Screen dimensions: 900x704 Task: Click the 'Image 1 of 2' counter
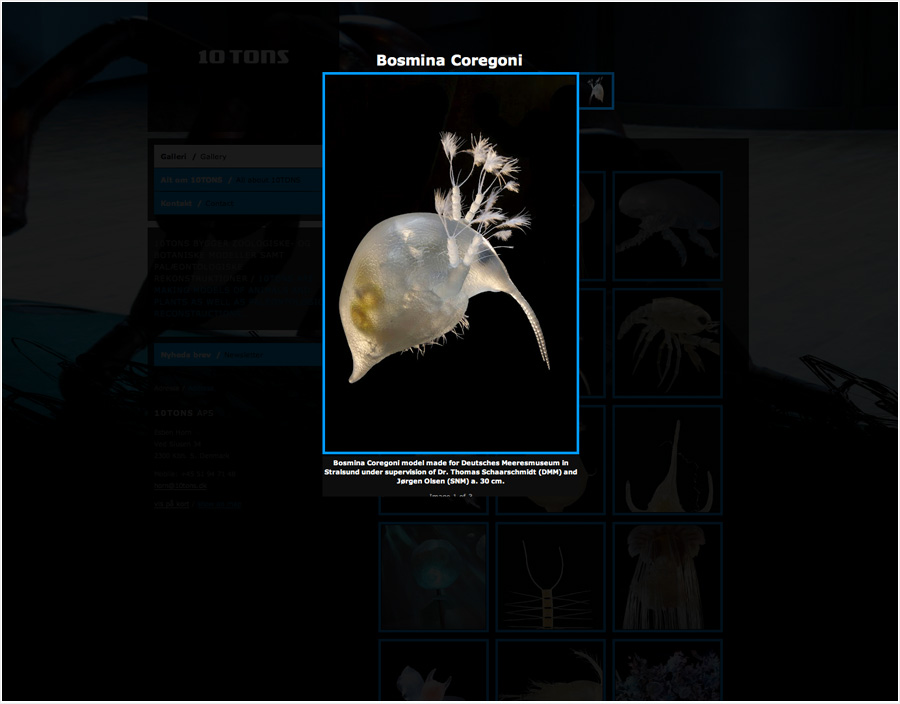tap(451, 495)
